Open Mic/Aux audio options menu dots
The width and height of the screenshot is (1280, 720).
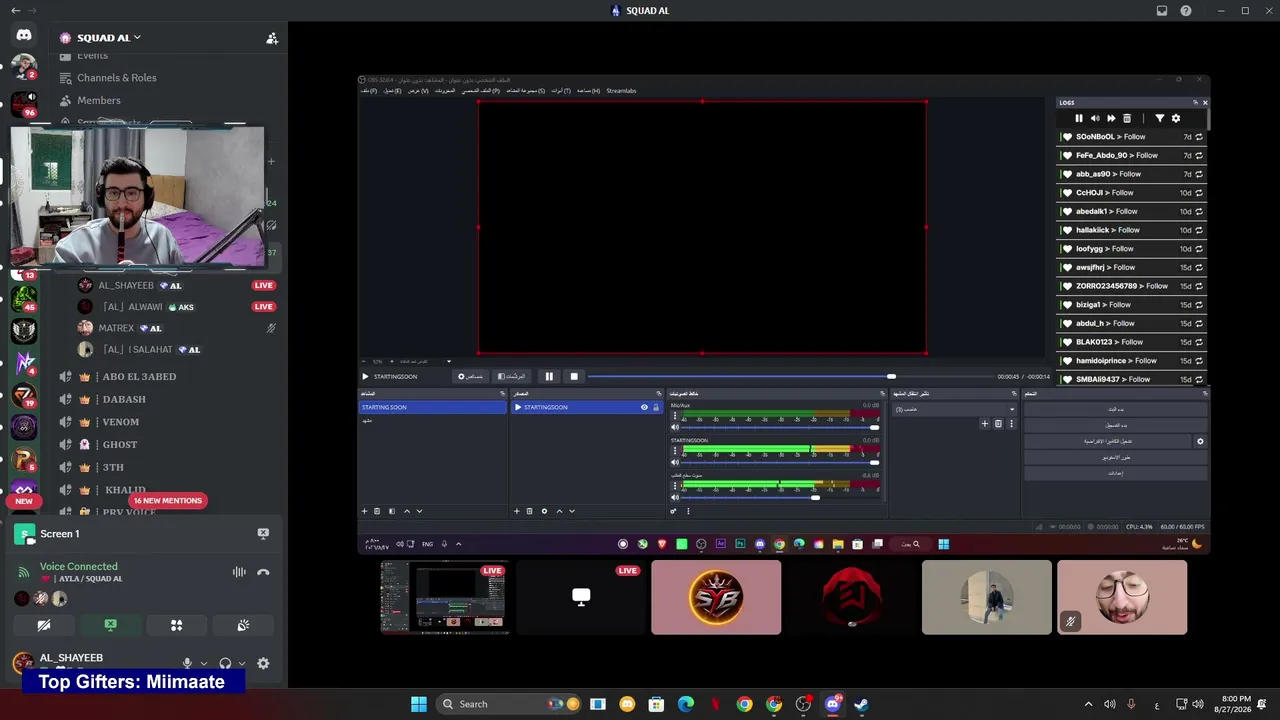coord(674,417)
